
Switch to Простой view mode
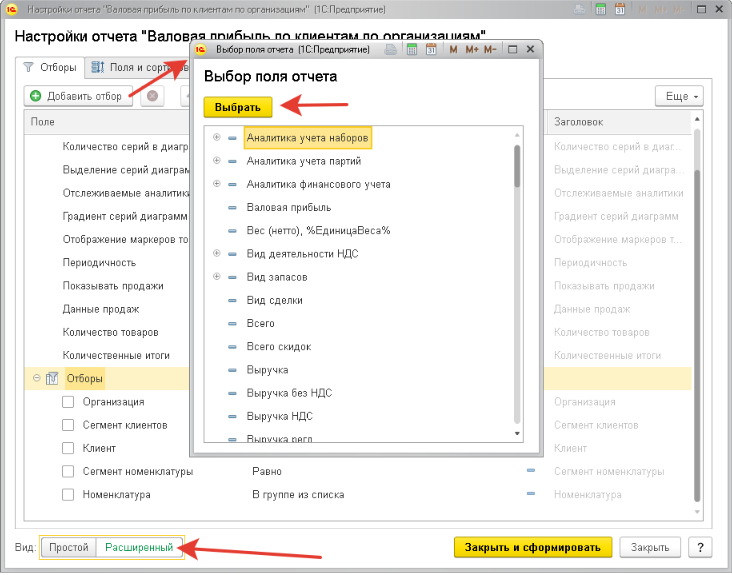click(68, 548)
